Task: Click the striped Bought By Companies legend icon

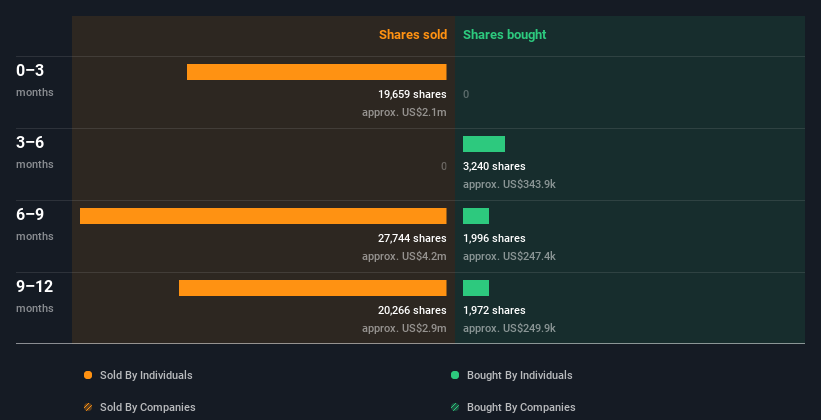Action: click(x=455, y=407)
